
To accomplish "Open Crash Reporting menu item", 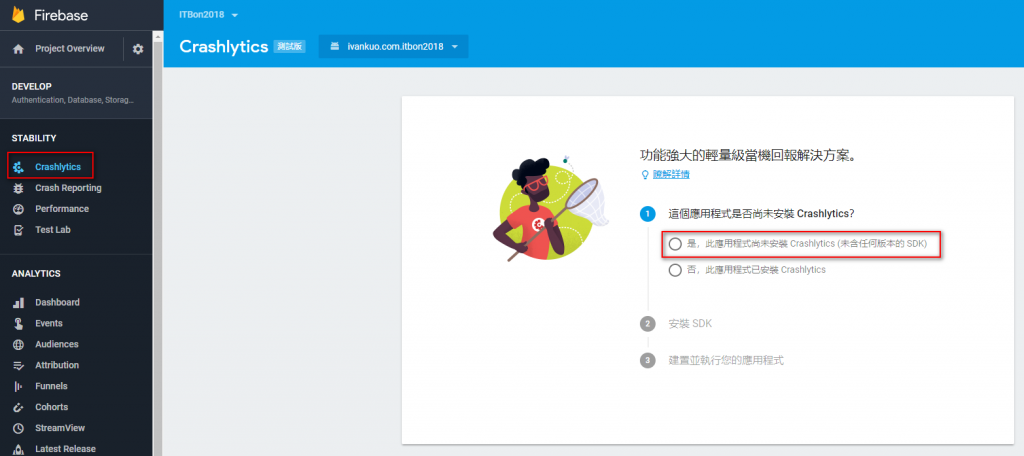I will (x=68, y=188).
